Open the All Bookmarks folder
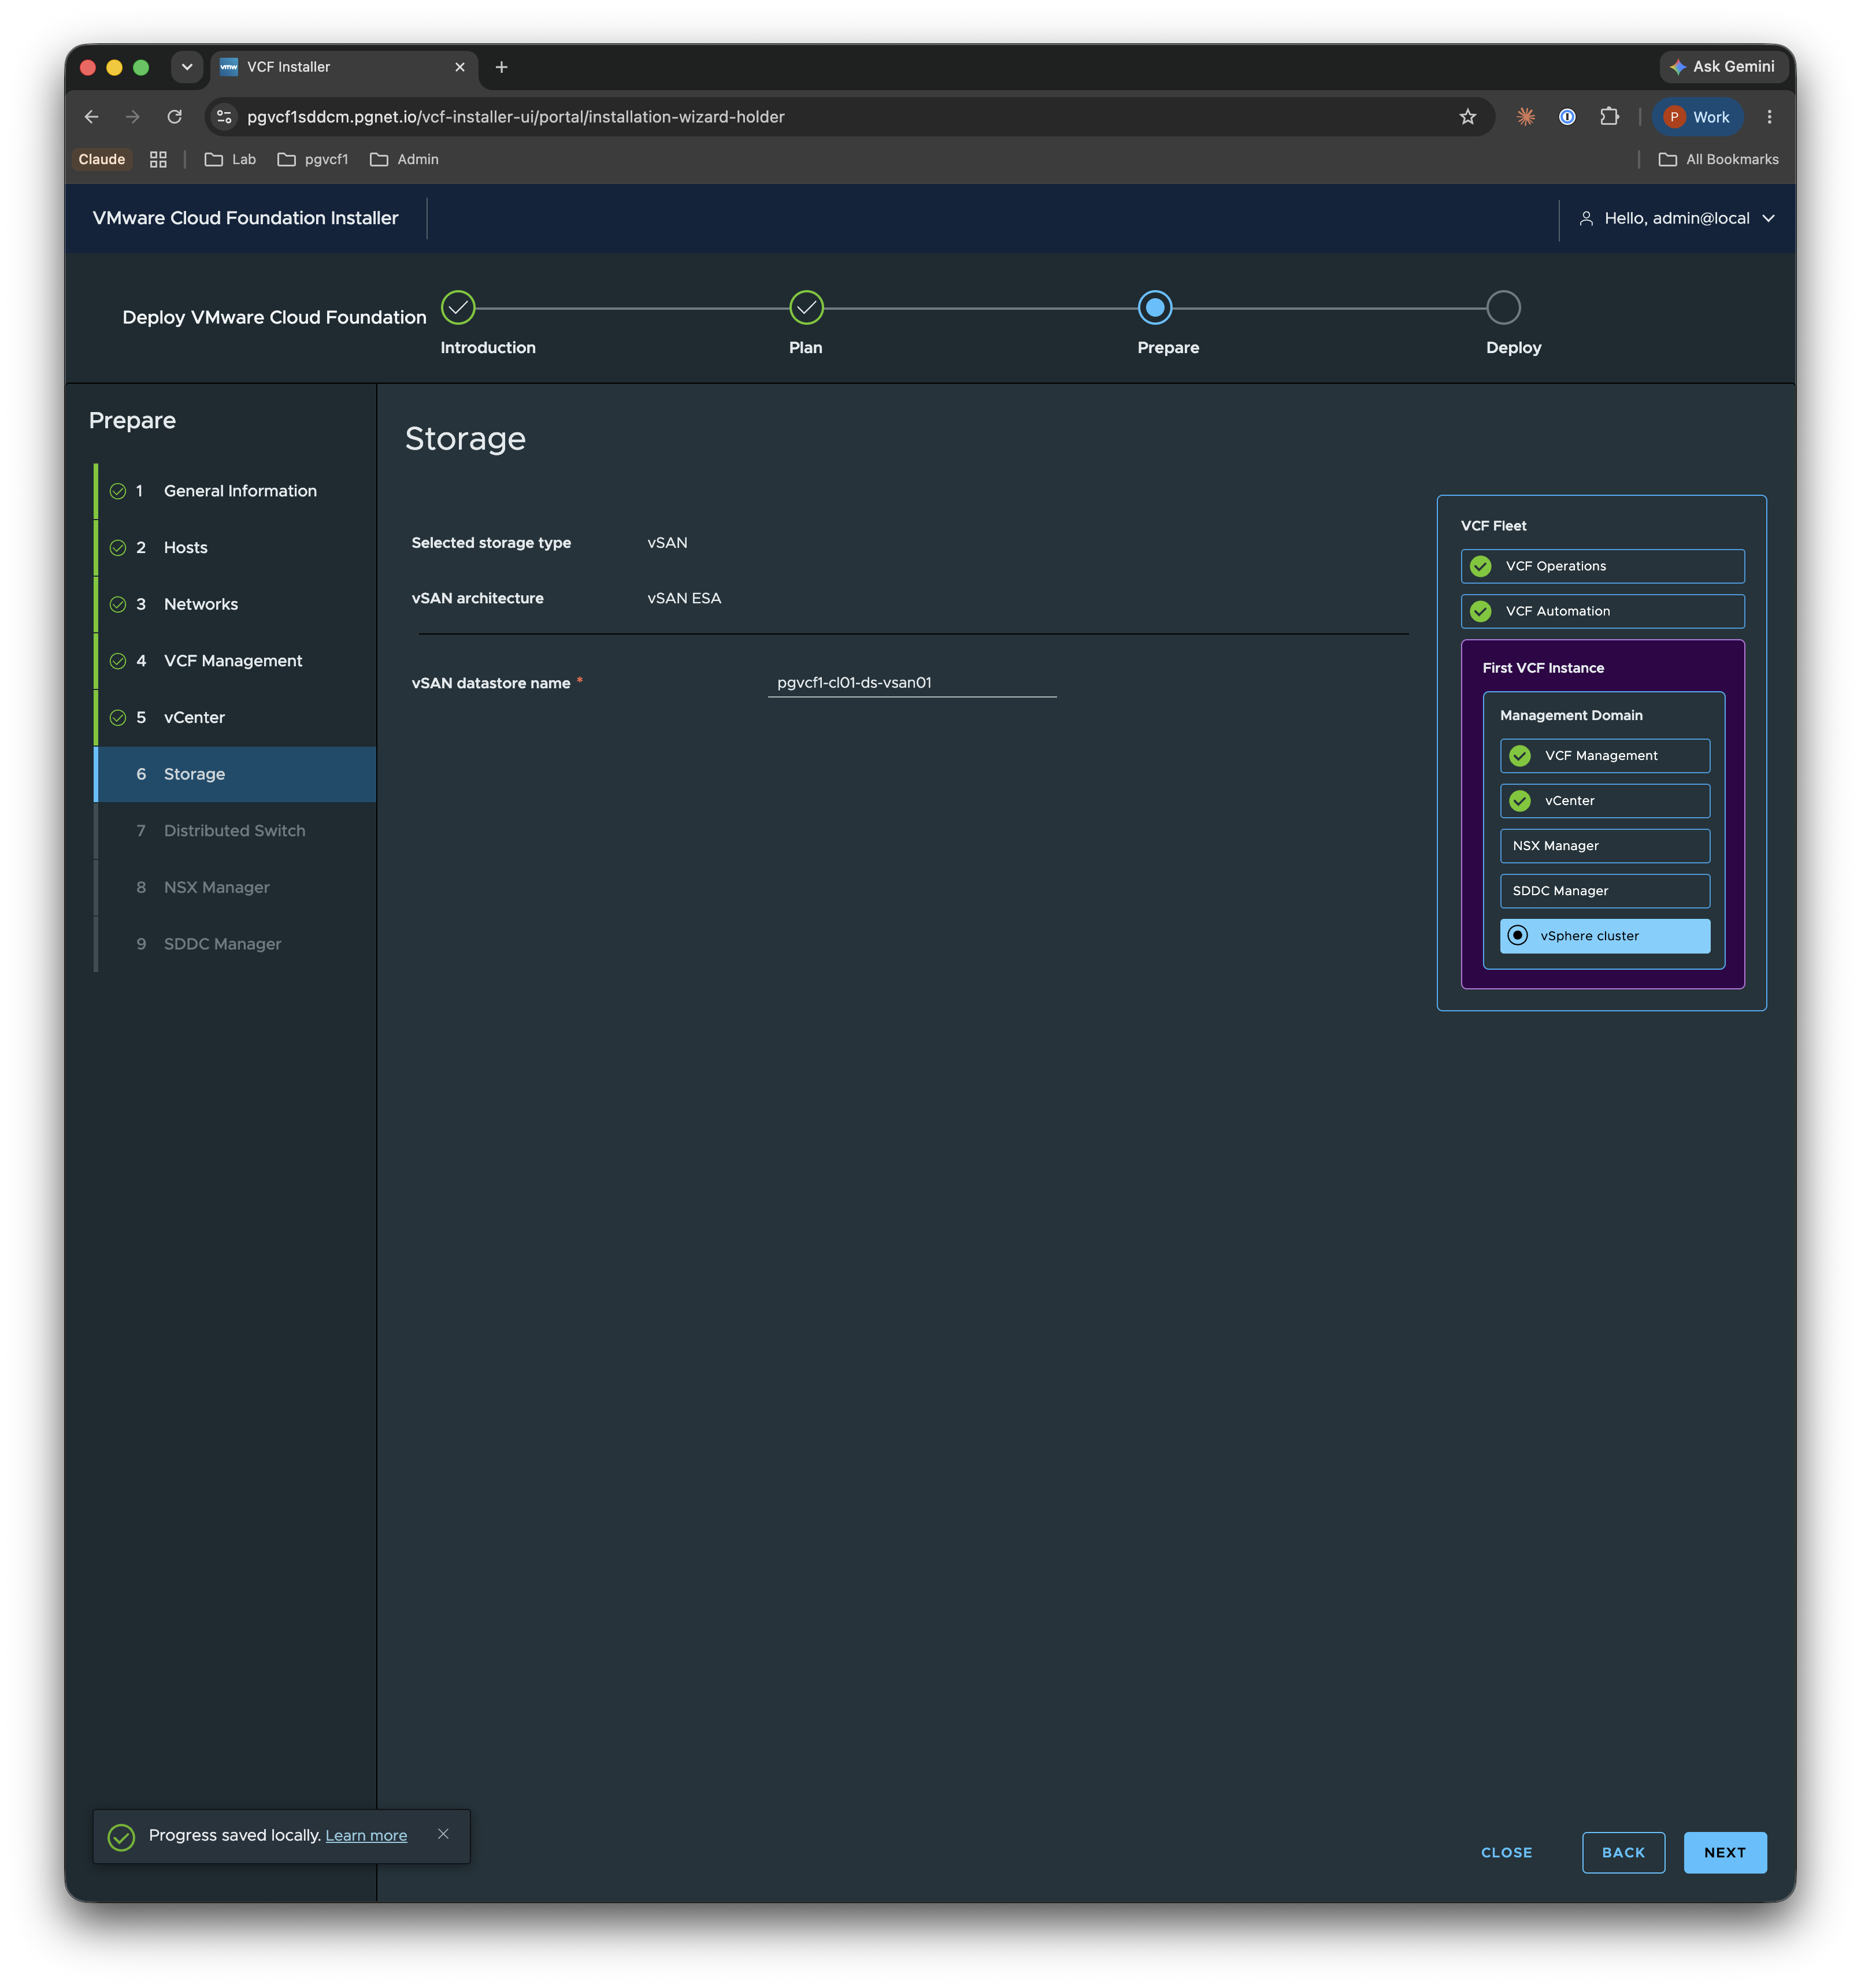 [x=1718, y=159]
